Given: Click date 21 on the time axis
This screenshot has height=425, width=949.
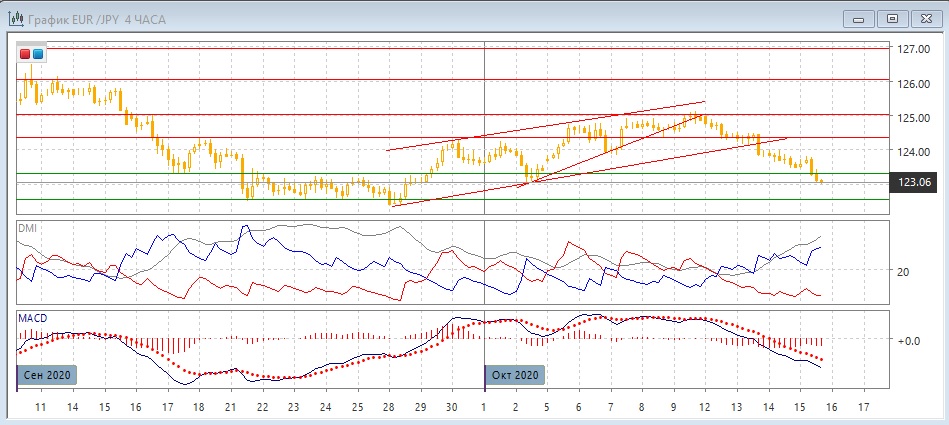Looking at the screenshot, I should pyautogui.click(x=230, y=408).
